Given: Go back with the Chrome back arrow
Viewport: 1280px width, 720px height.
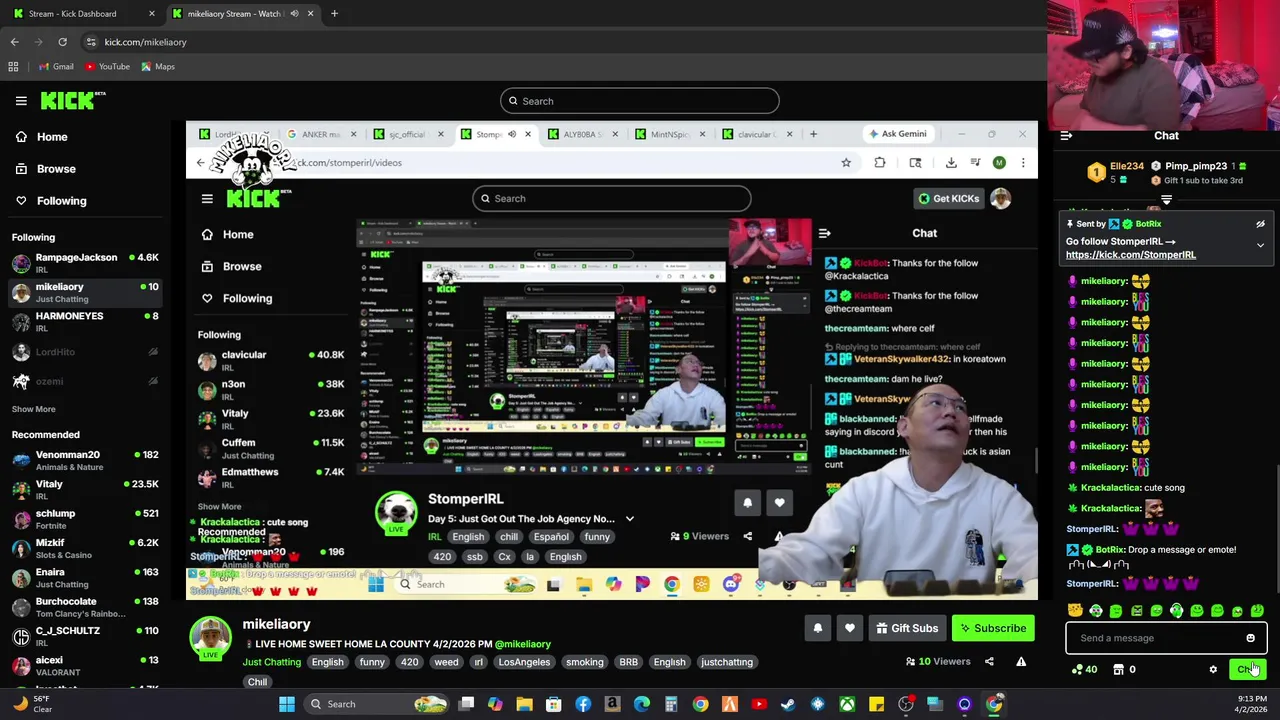Looking at the screenshot, I should tap(14, 42).
